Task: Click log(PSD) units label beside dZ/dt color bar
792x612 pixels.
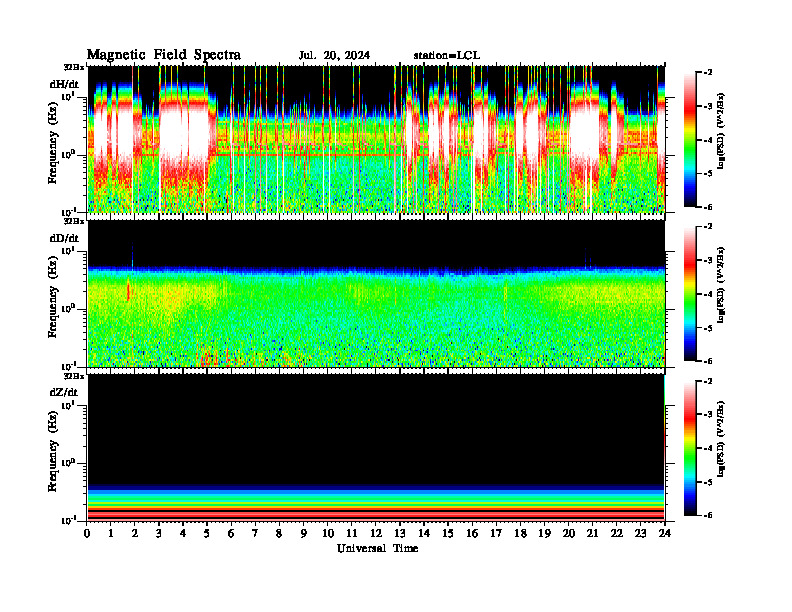Action: coord(721,439)
